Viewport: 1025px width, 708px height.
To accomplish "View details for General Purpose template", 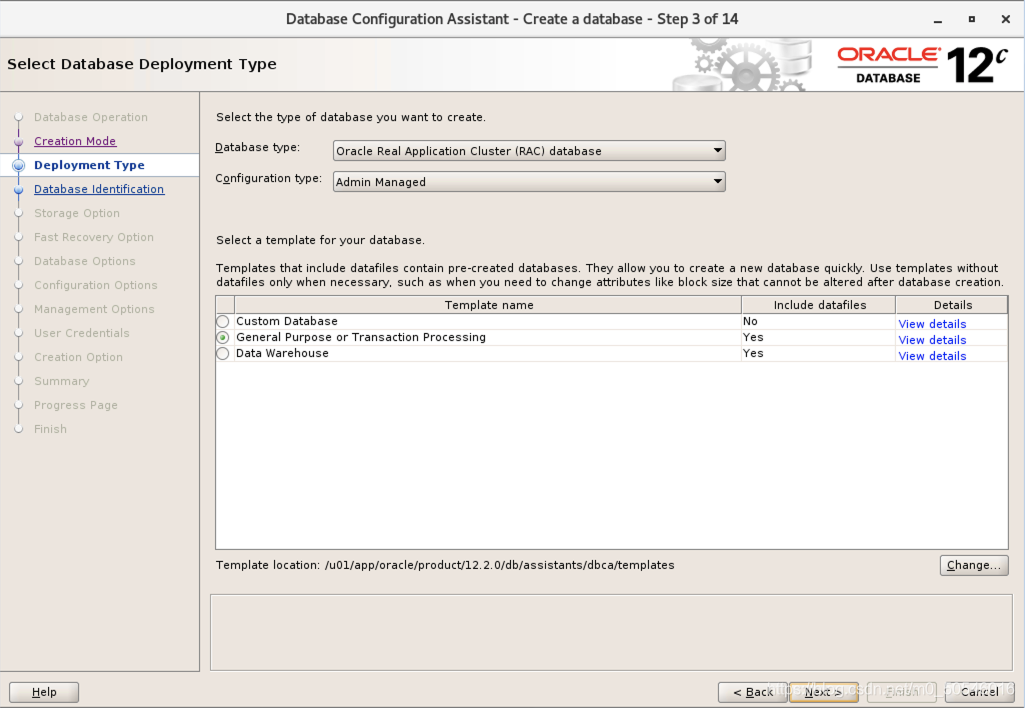I will pyautogui.click(x=932, y=340).
